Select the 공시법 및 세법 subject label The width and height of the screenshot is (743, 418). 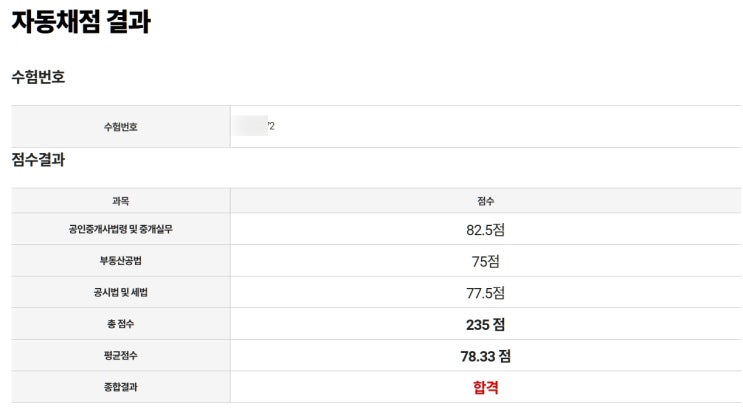point(120,292)
